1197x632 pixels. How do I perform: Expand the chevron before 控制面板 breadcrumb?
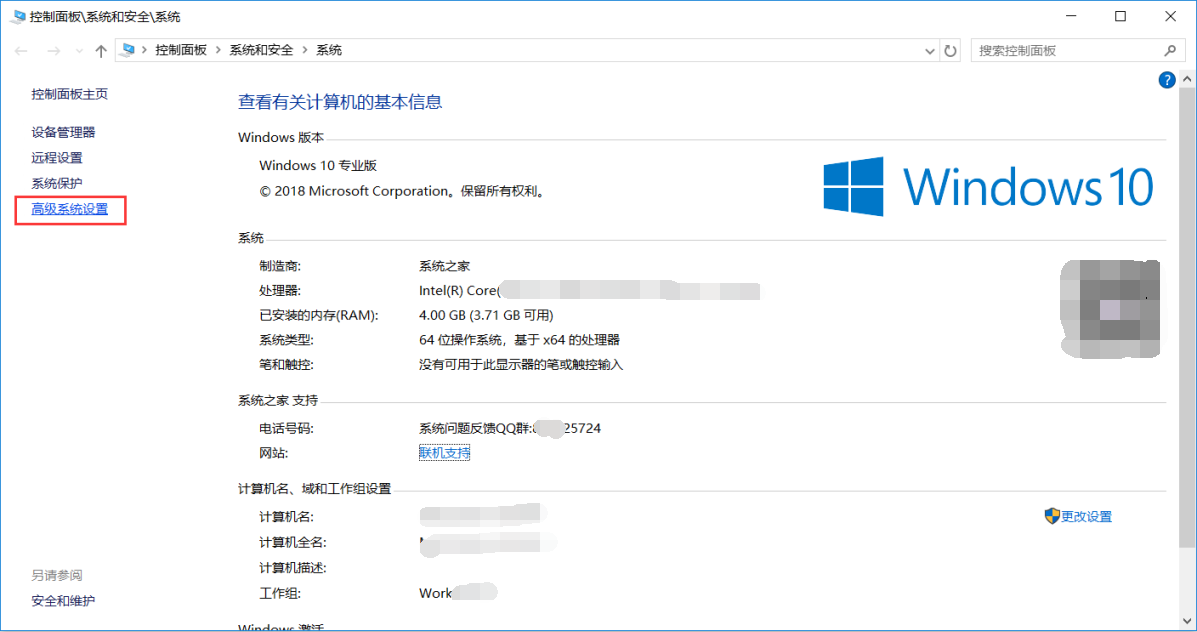coord(144,50)
